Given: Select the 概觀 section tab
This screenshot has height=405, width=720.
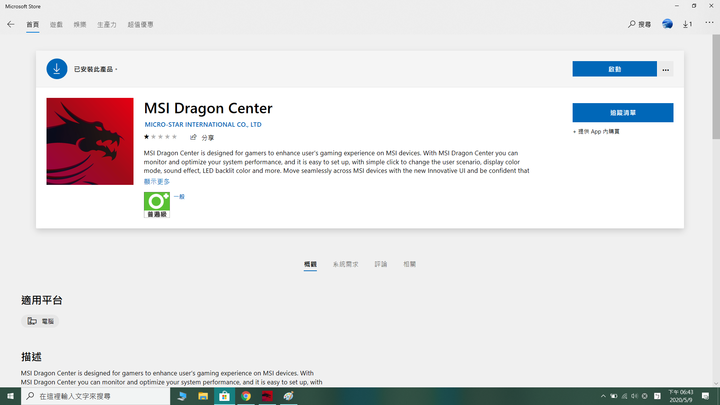Looking at the screenshot, I should [x=310, y=264].
